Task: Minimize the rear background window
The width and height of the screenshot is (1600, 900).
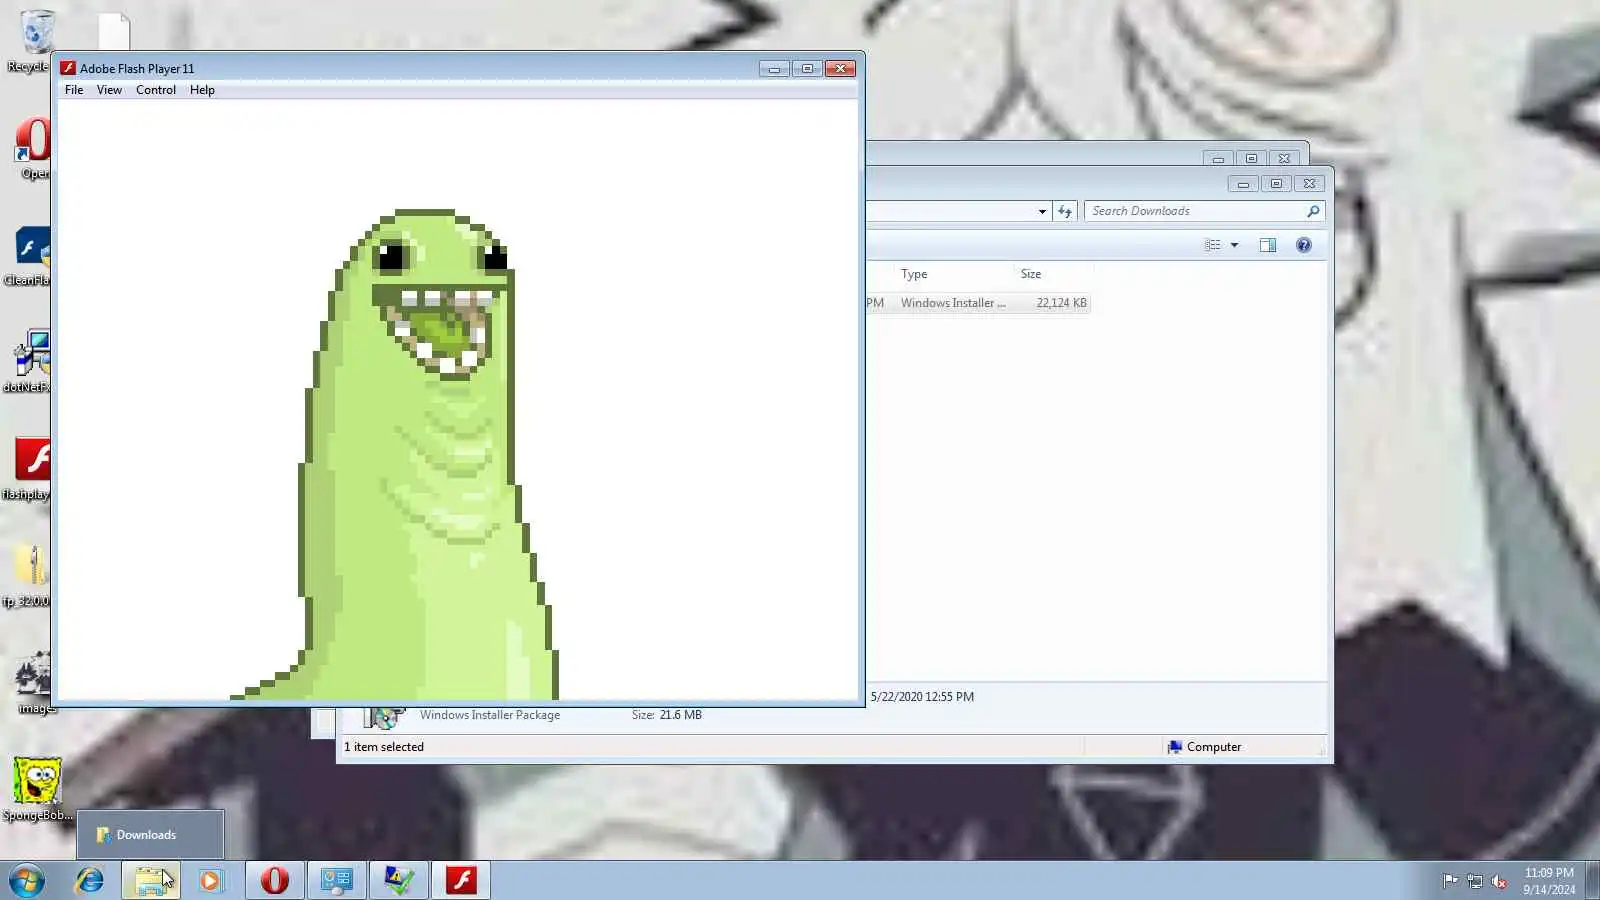Action: pos(1218,158)
